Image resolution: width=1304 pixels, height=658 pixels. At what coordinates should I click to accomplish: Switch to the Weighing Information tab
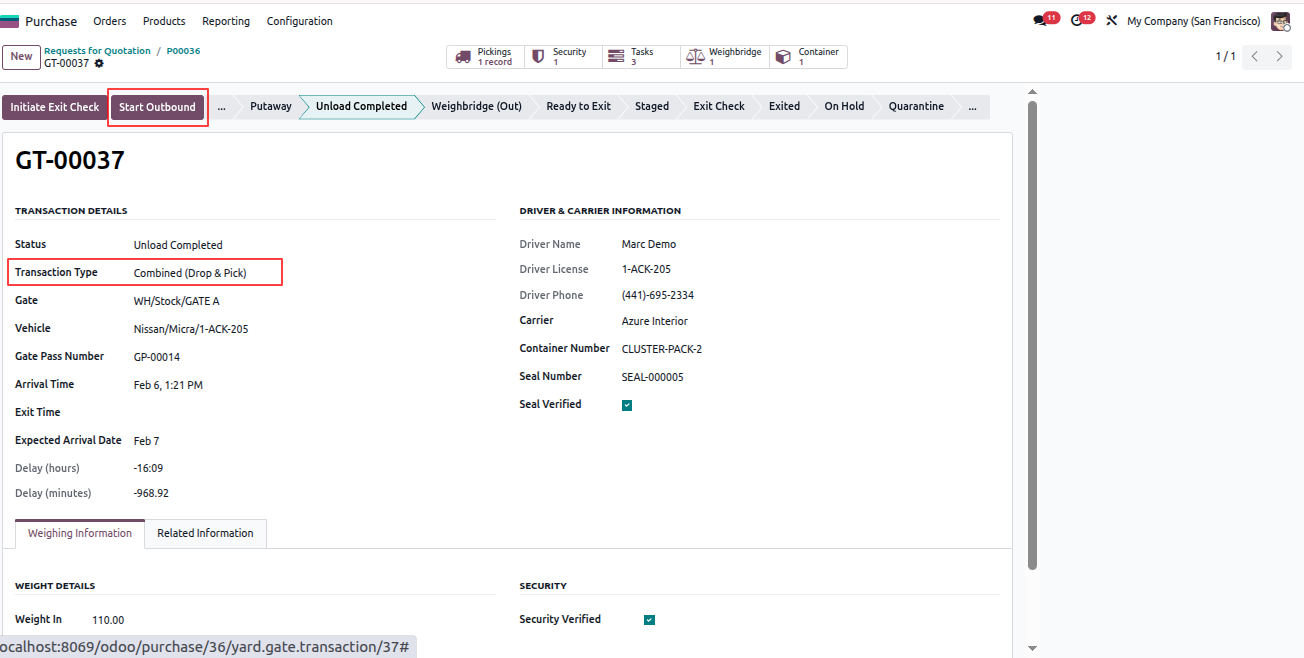[x=80, y=533]
